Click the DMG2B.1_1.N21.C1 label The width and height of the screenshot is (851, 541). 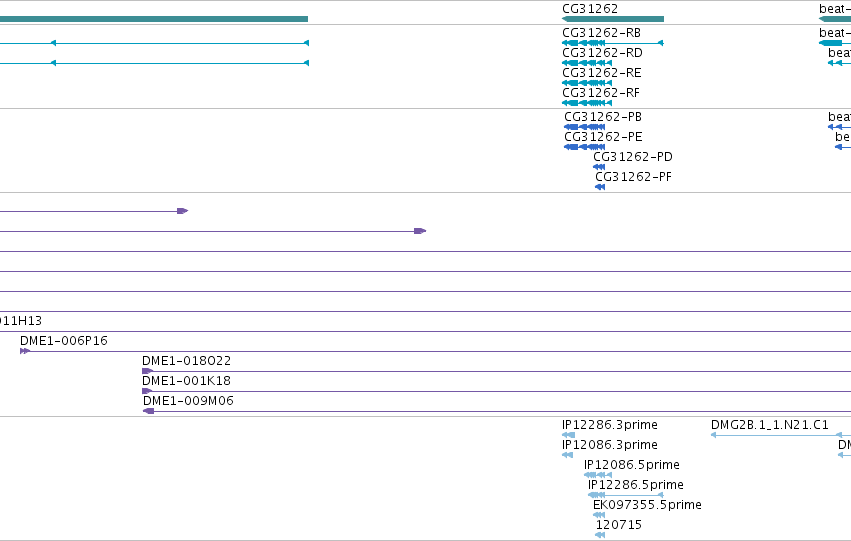coord(770,425)
